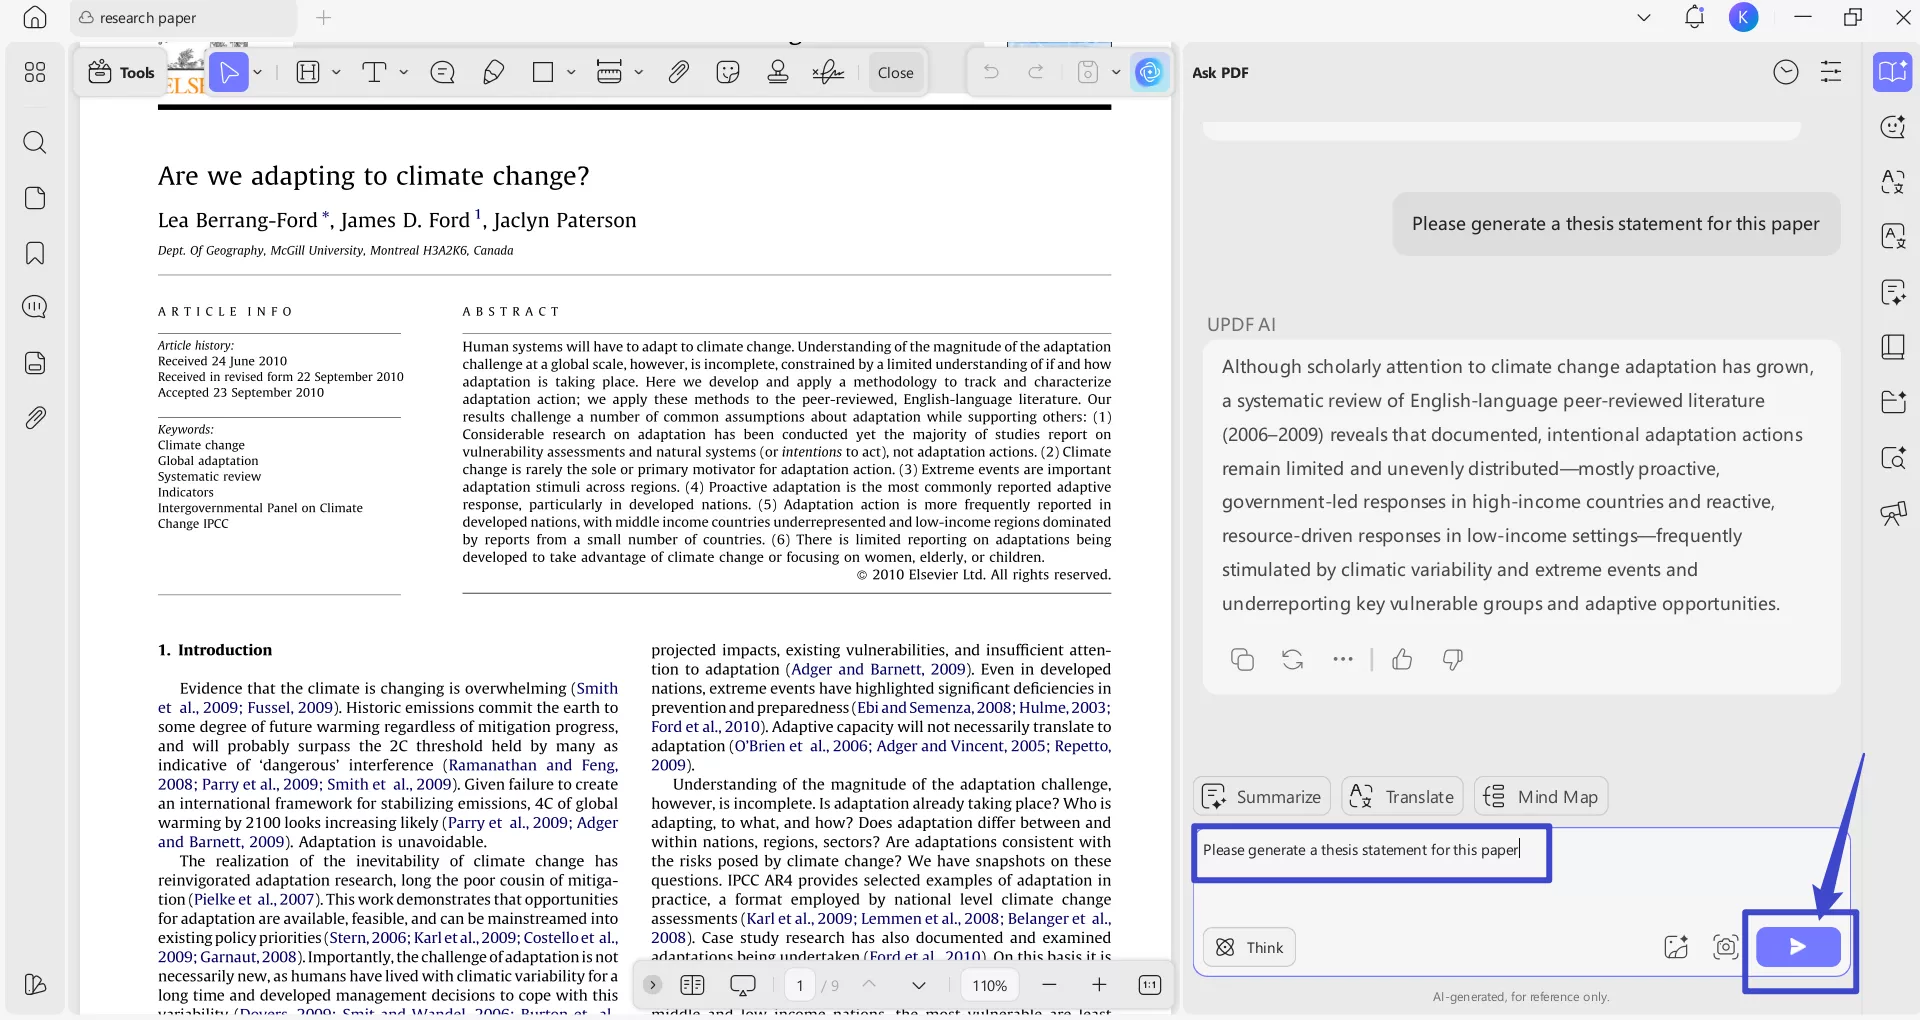
Task: Regenerate the AI thesis statement response
Action: point(1292,660)
